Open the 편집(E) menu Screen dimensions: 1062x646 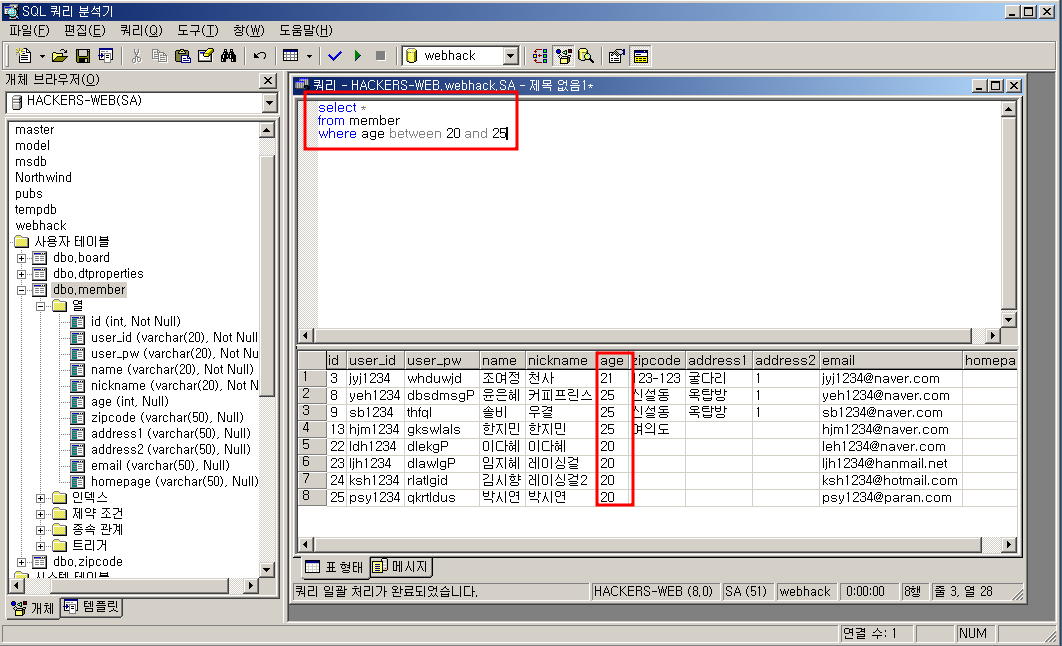(85, 30)
